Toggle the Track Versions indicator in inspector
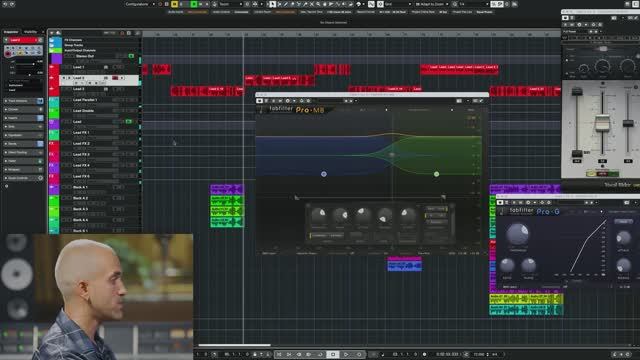 (40, 101)
